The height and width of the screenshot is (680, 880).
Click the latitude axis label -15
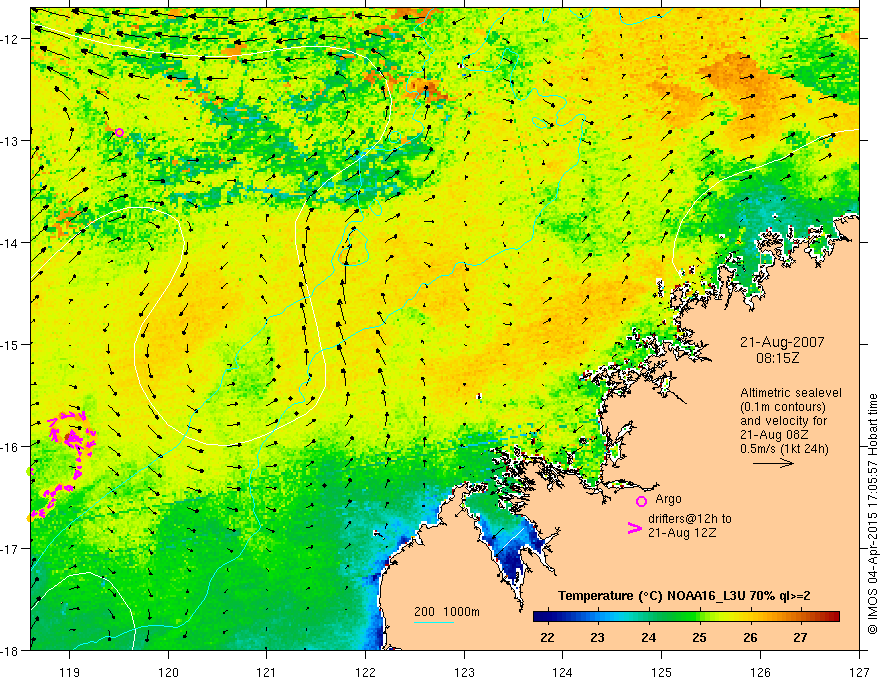10,344
